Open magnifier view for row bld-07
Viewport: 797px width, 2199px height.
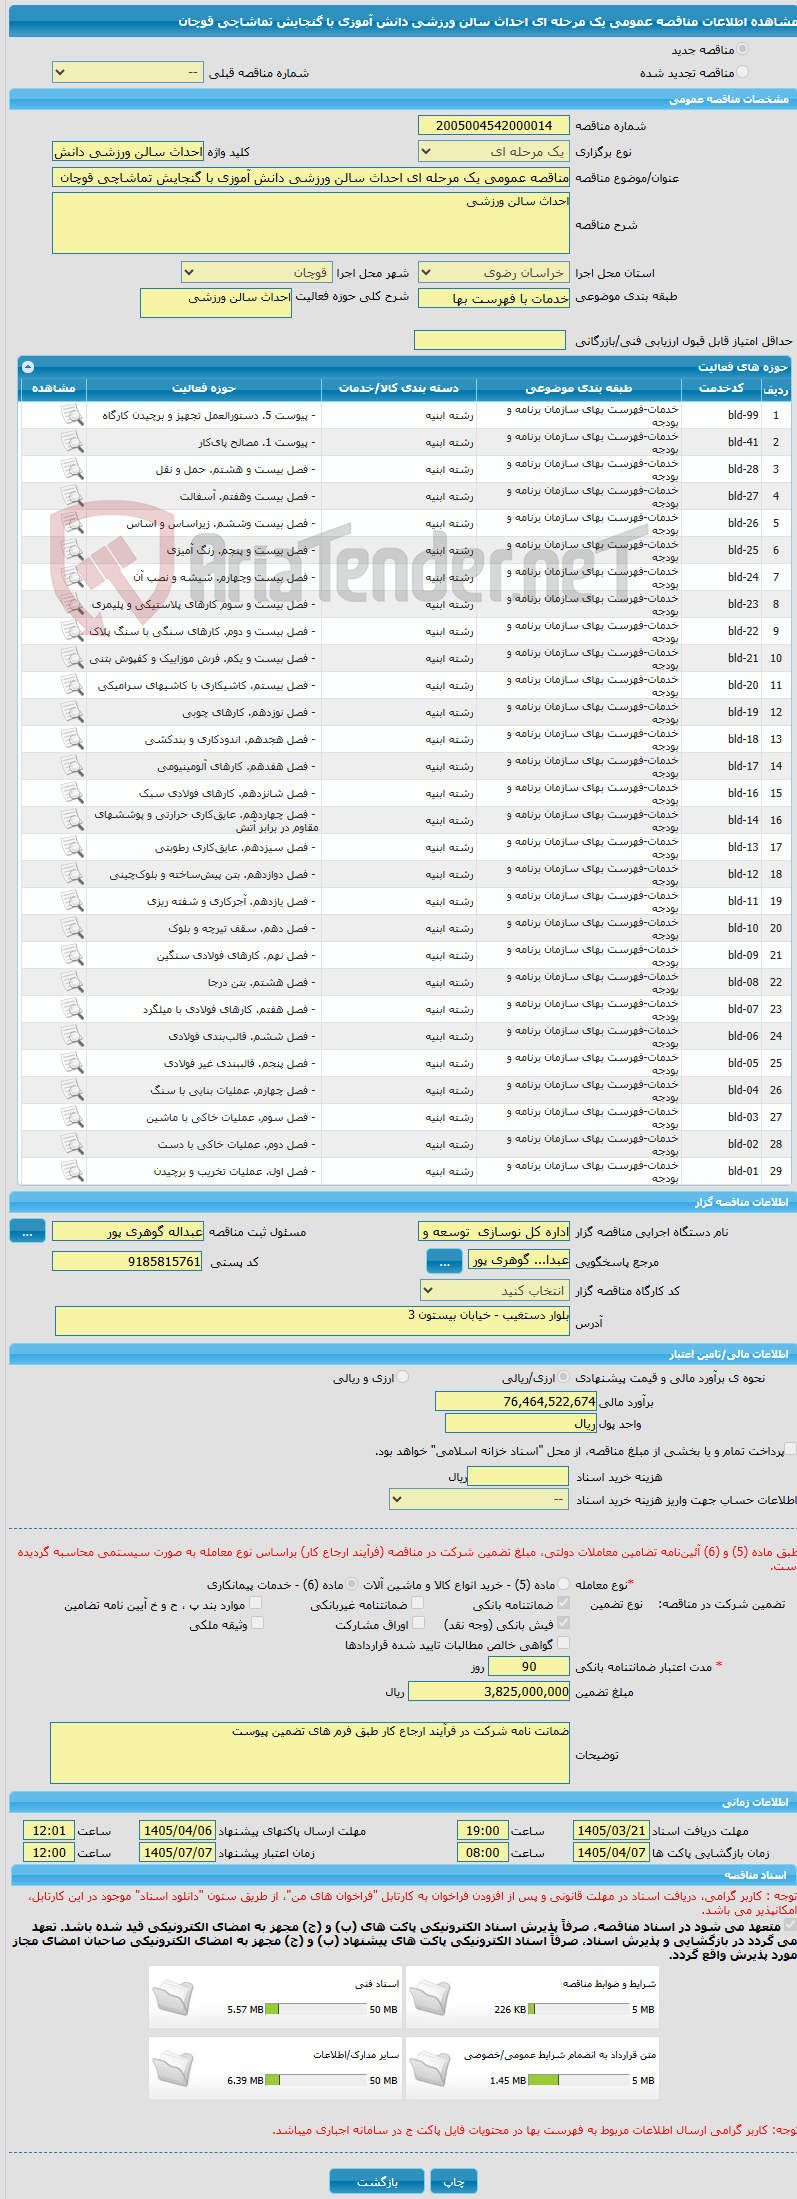72,1009
